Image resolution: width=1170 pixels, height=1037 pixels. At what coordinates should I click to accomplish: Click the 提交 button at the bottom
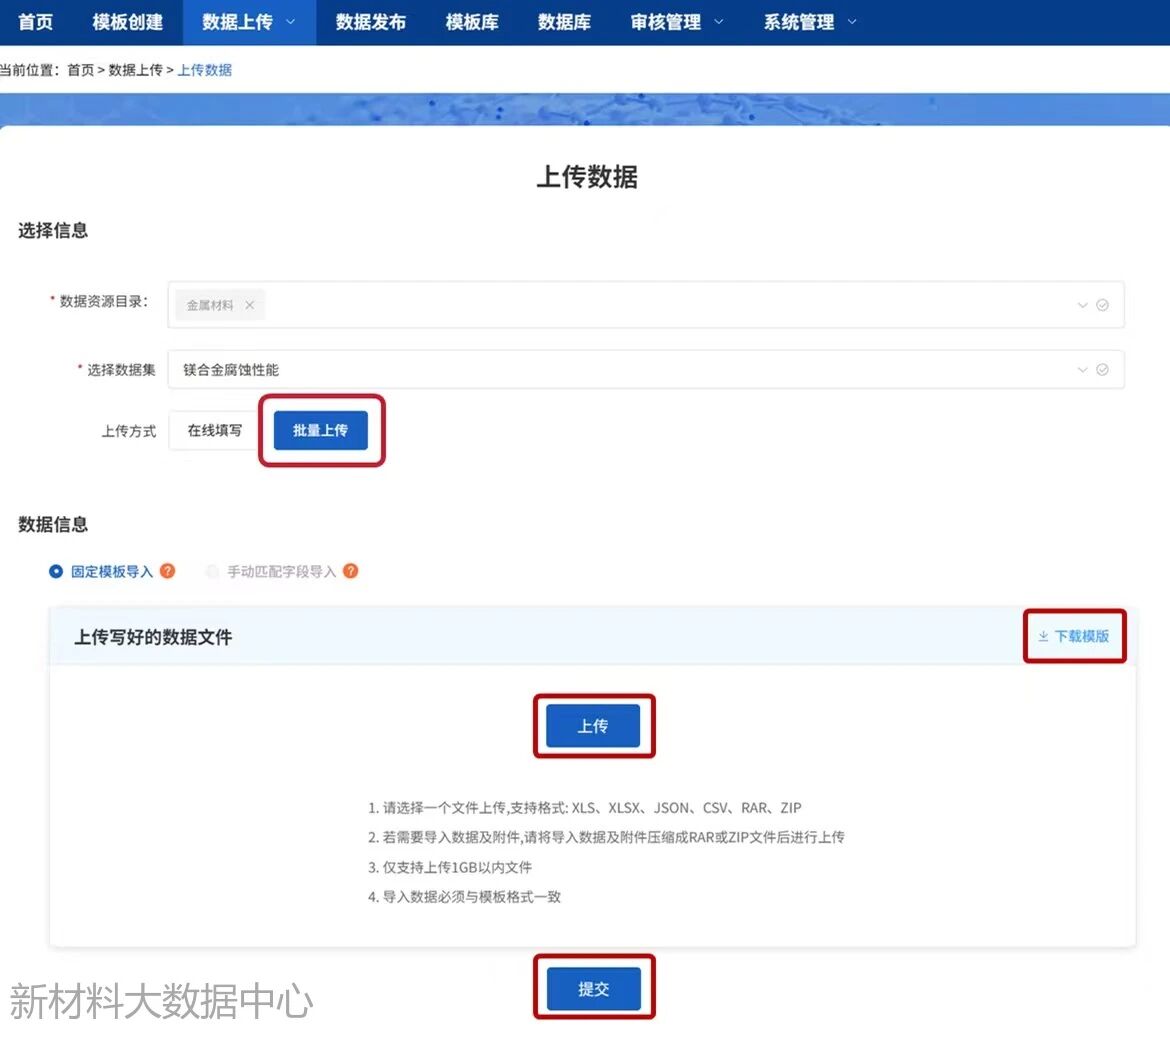(x=593, y=989)
